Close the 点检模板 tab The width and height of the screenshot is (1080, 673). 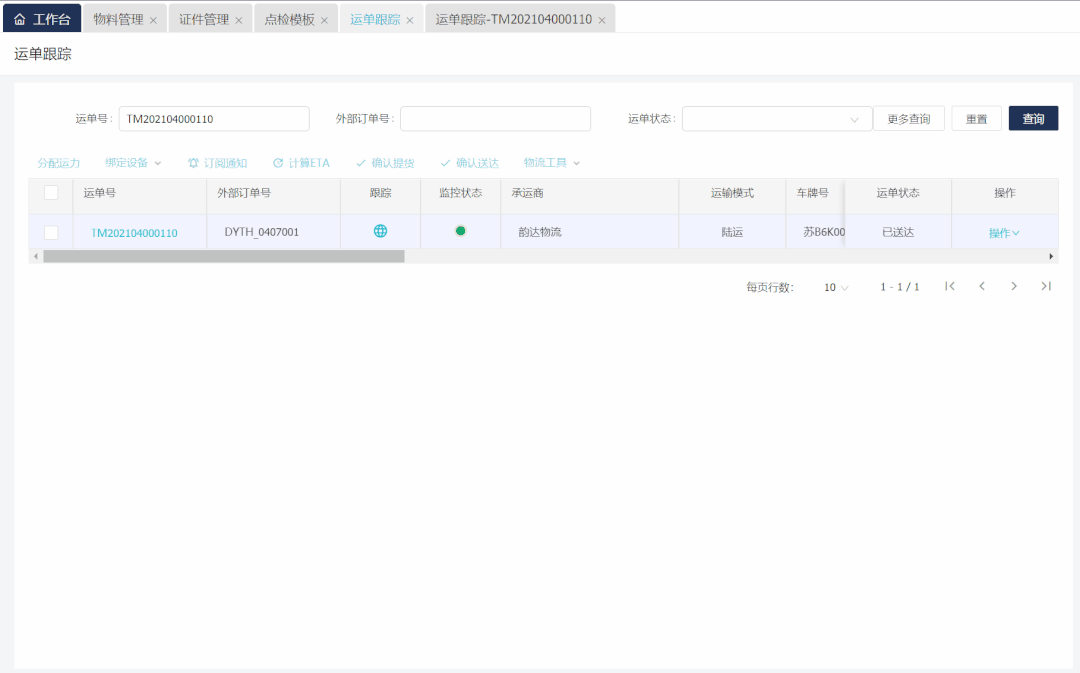coord(324,20)
